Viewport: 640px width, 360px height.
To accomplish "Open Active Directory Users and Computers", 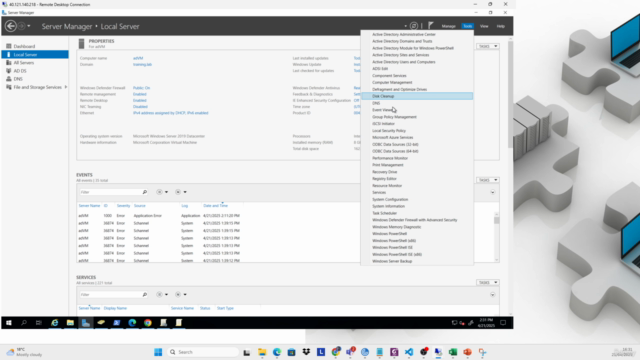I will pyautogui.click(x=417, y=62).
